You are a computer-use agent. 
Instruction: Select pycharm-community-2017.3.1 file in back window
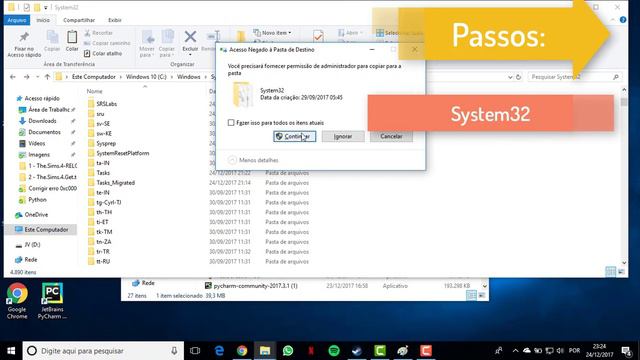(x=251, y=286)
